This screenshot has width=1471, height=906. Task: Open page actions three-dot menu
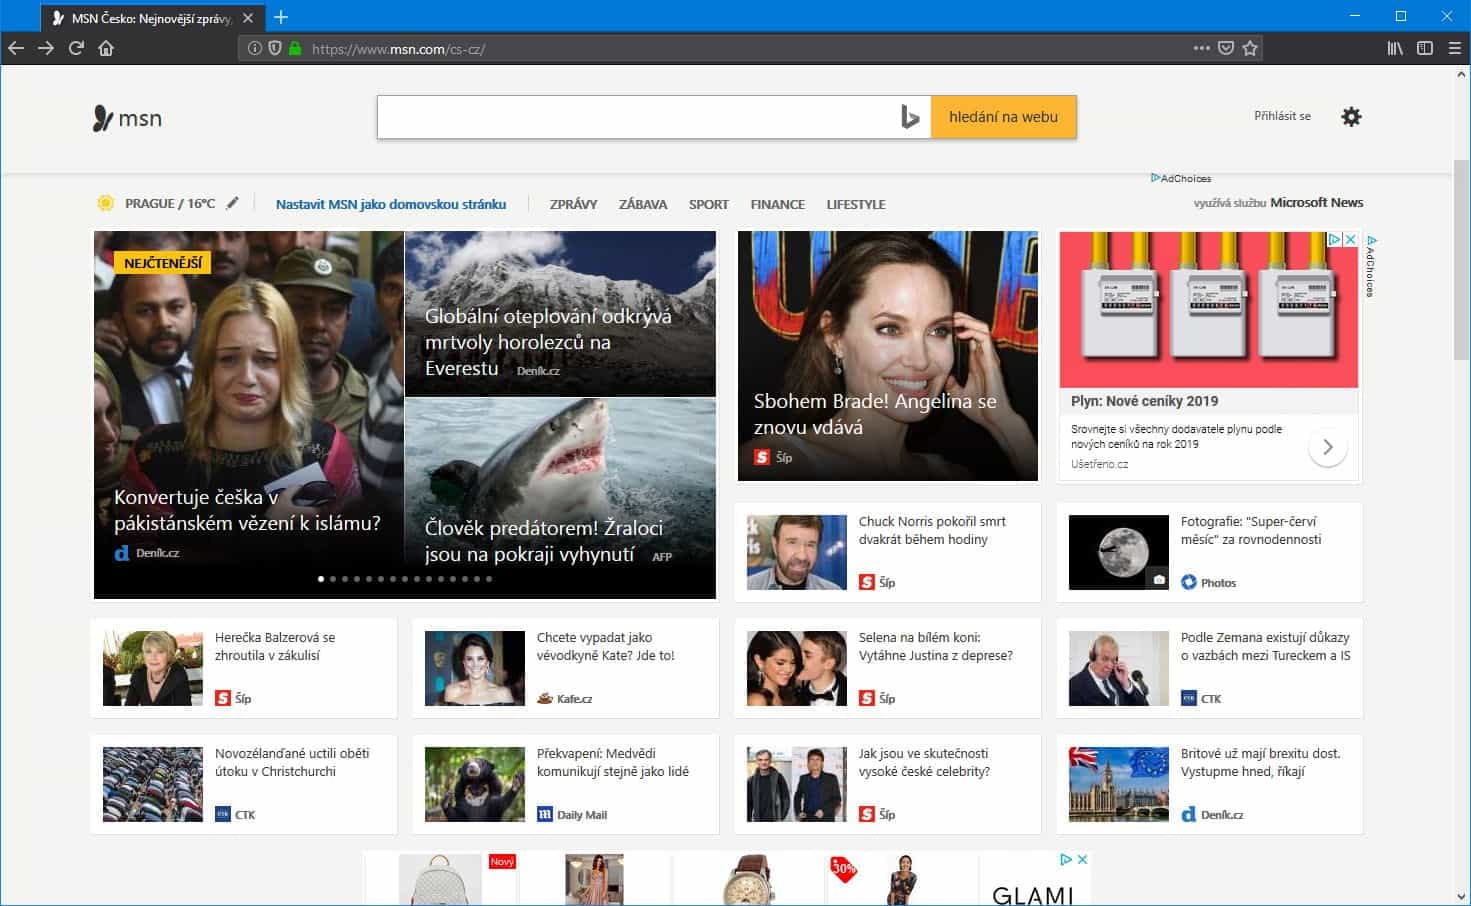[1201, 48]
